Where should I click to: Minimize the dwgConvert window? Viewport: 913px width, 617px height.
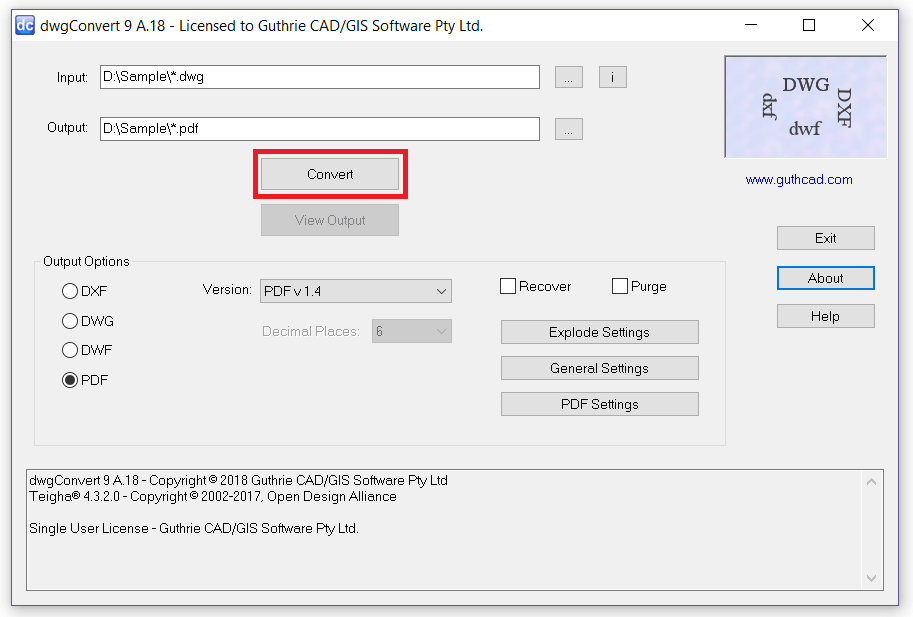click(751, 25)
